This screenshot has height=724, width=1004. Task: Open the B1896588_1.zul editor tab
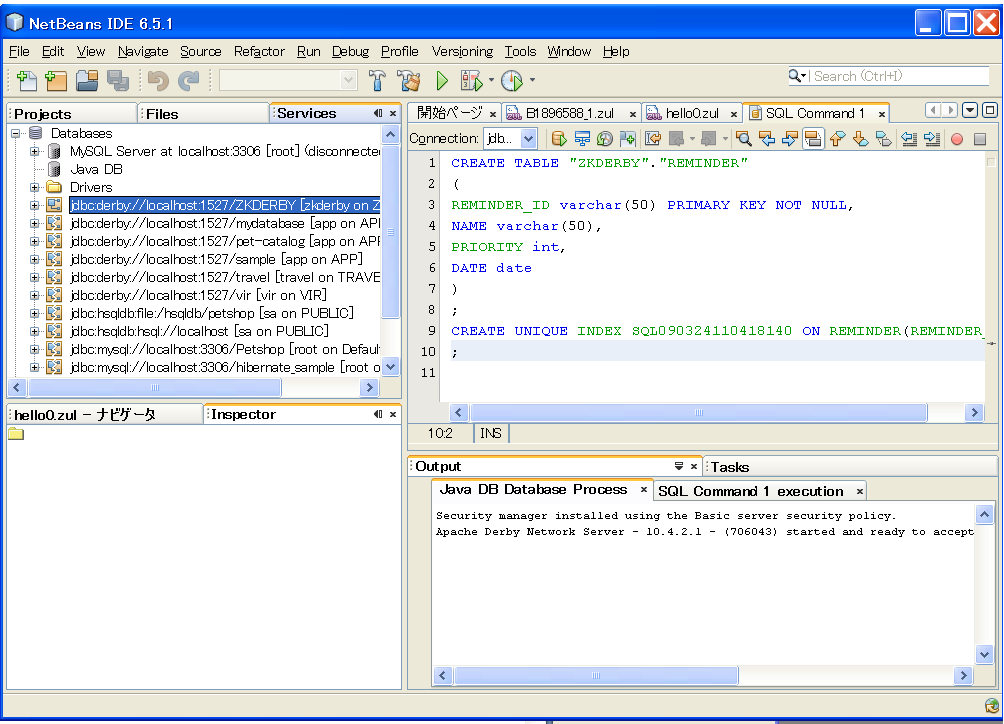569,113
